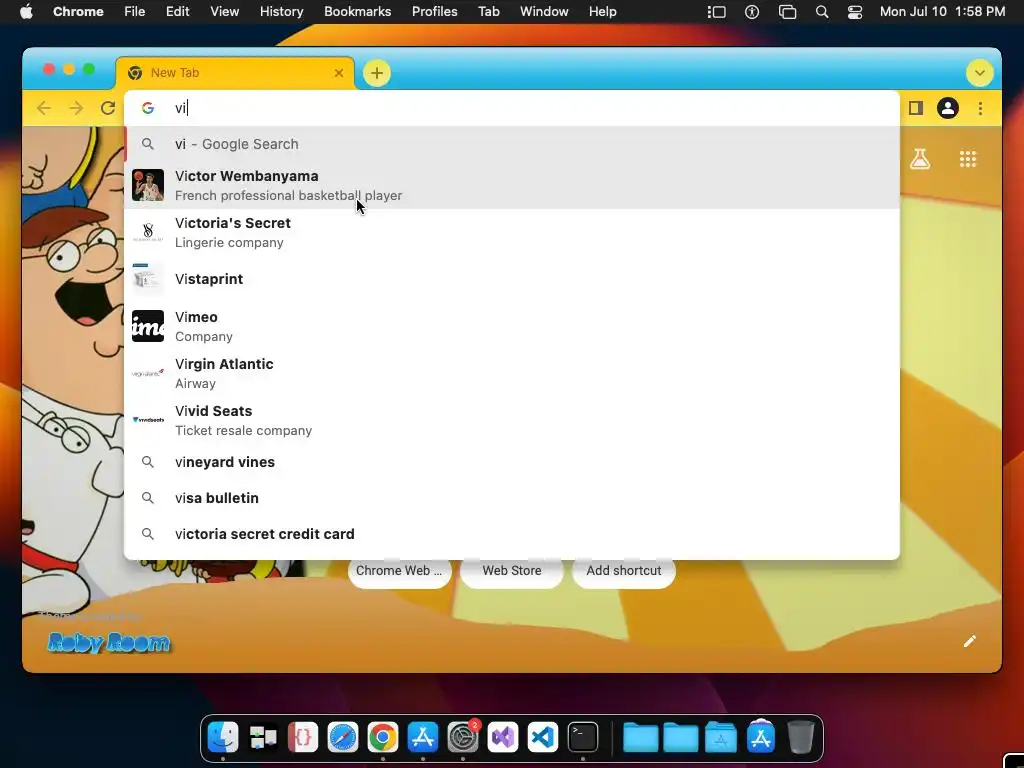Open the tab search chevron dropdown

point(980,73)
